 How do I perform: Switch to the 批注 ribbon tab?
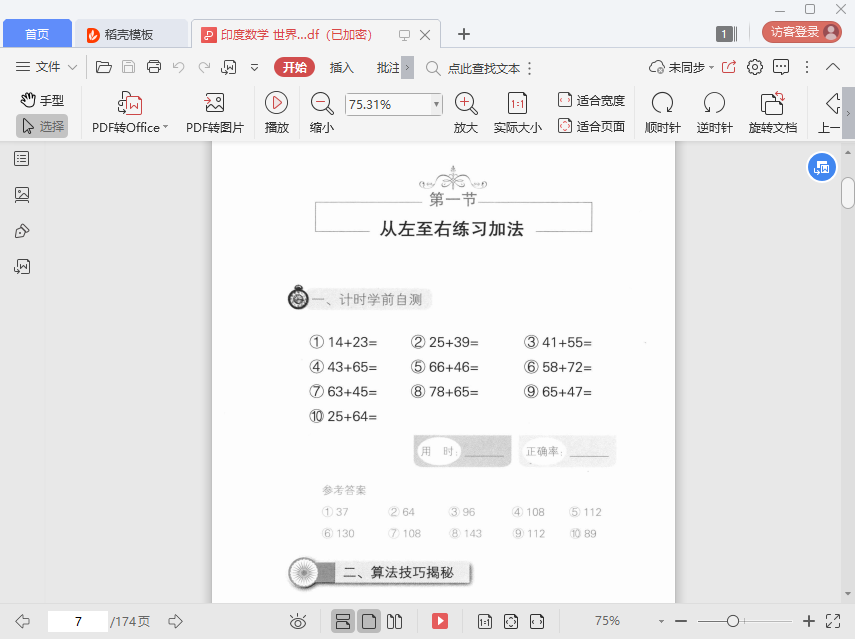[x=388, y=67]
